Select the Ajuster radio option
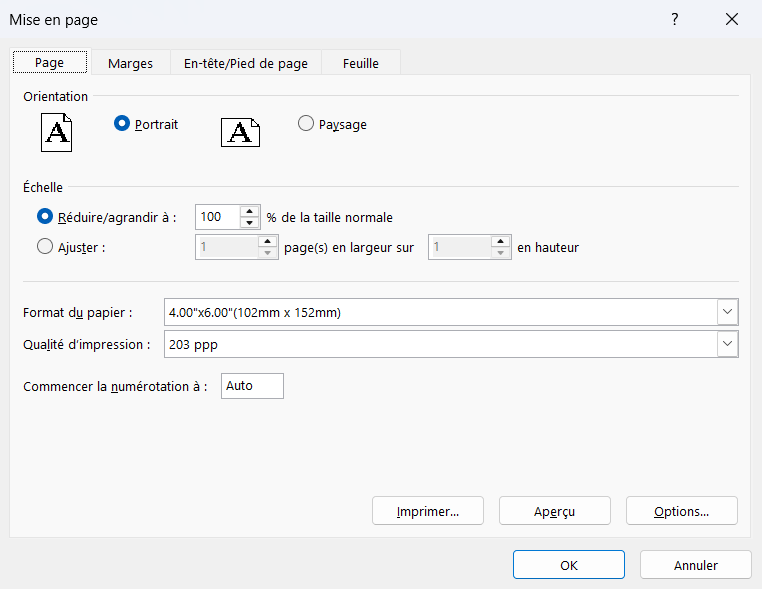The width and height of the screenshot is (762, 589). pos(45,246)
